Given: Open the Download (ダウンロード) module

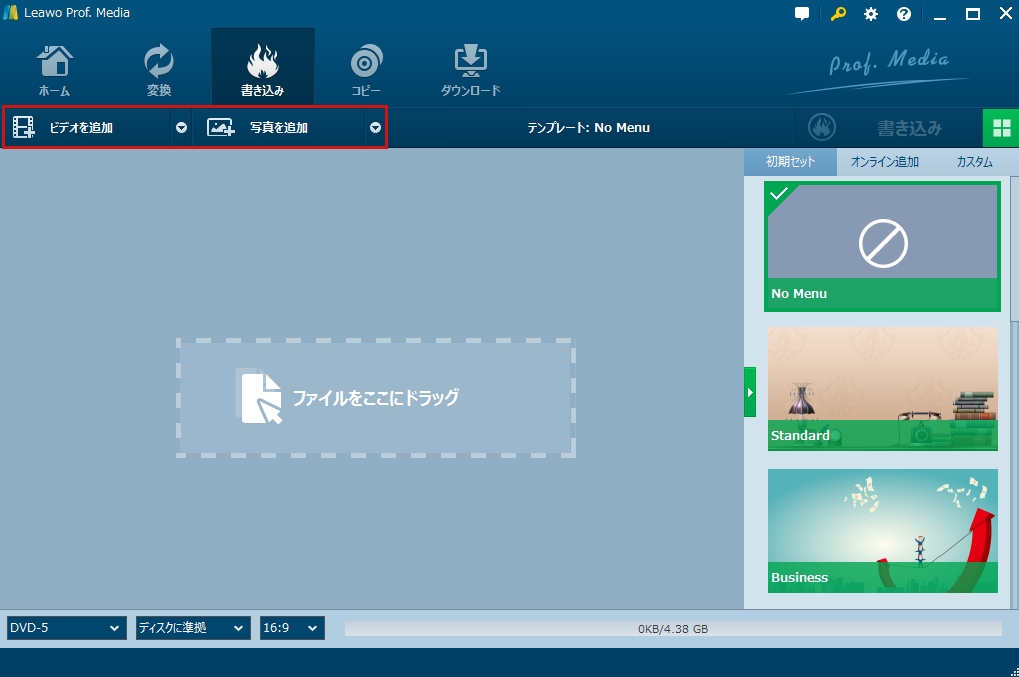Looking at the screenshot, I should click(470, 70).
